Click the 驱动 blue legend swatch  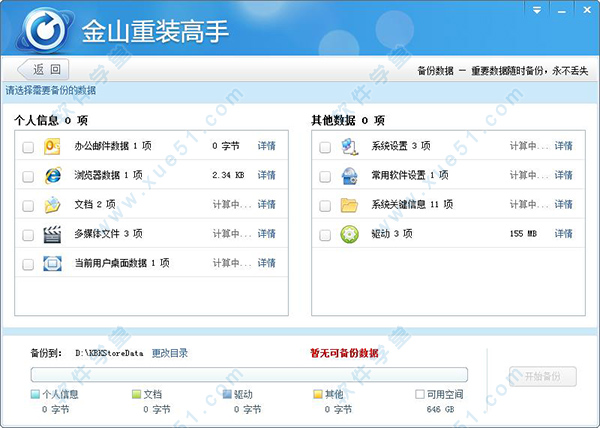point(227,394)
